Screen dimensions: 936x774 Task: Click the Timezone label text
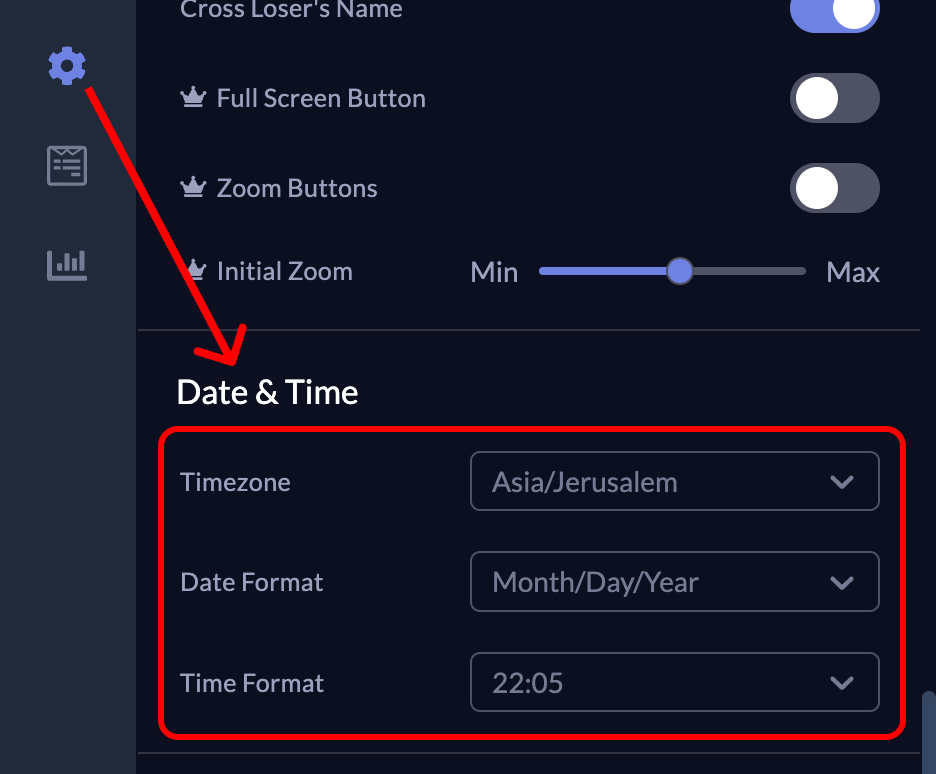pos(235,482)
